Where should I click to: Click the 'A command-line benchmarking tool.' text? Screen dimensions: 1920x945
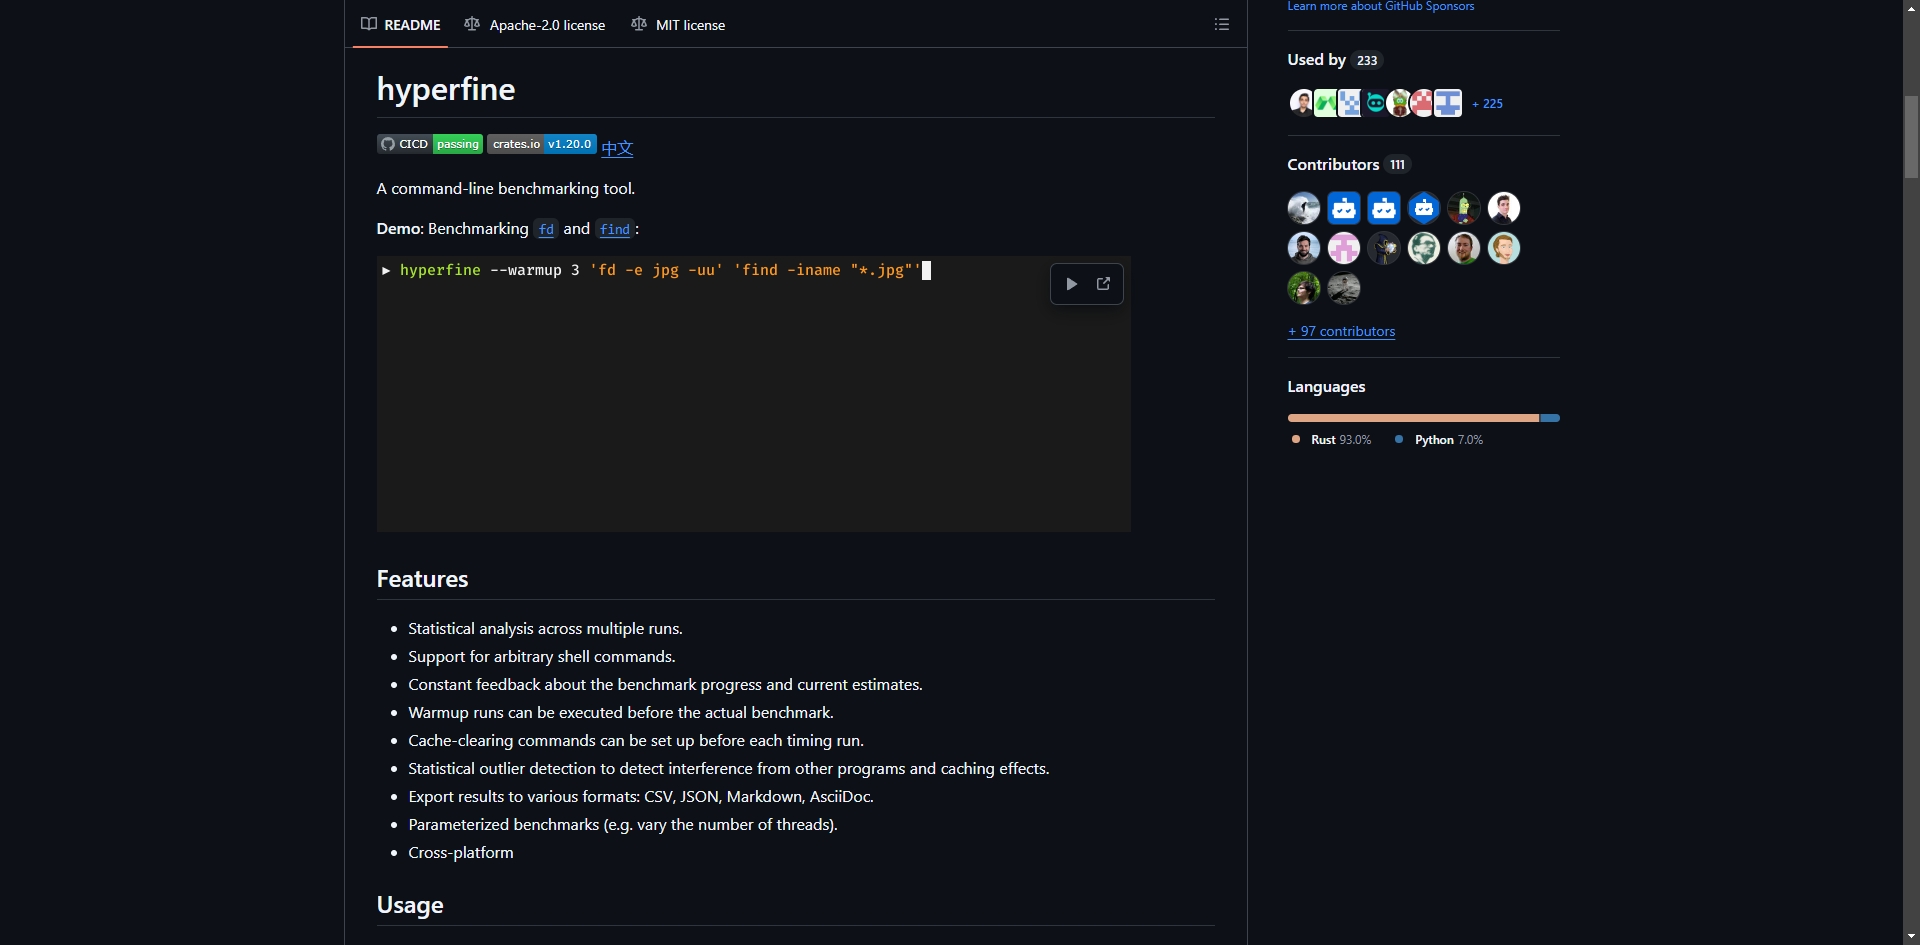pos(506,189)
